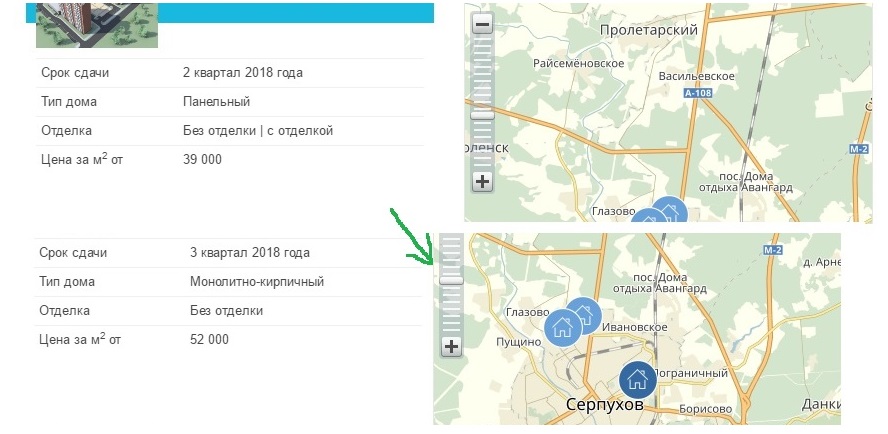The image size is (888, 434).
Task: Click the Серпухов city label
Action: coord(605,405)
